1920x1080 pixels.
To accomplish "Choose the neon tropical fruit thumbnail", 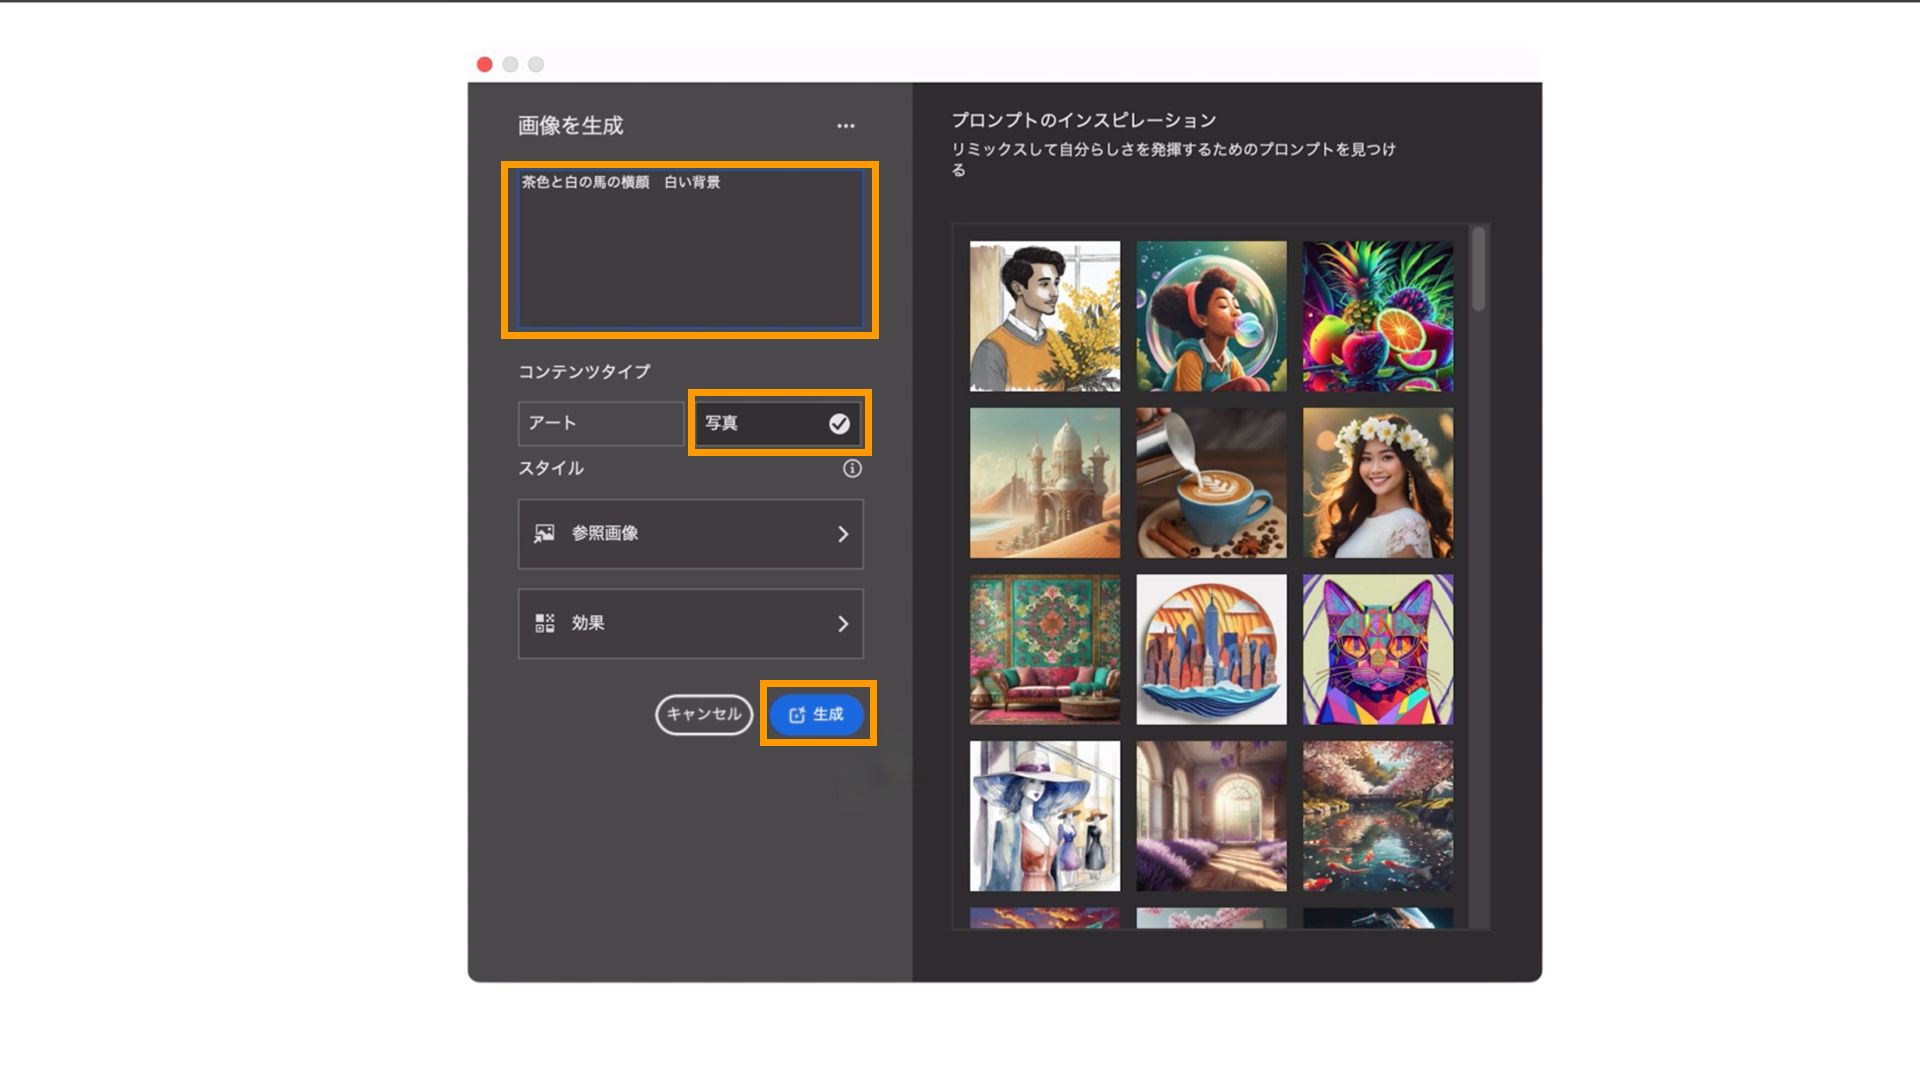I will (1378, 316).
